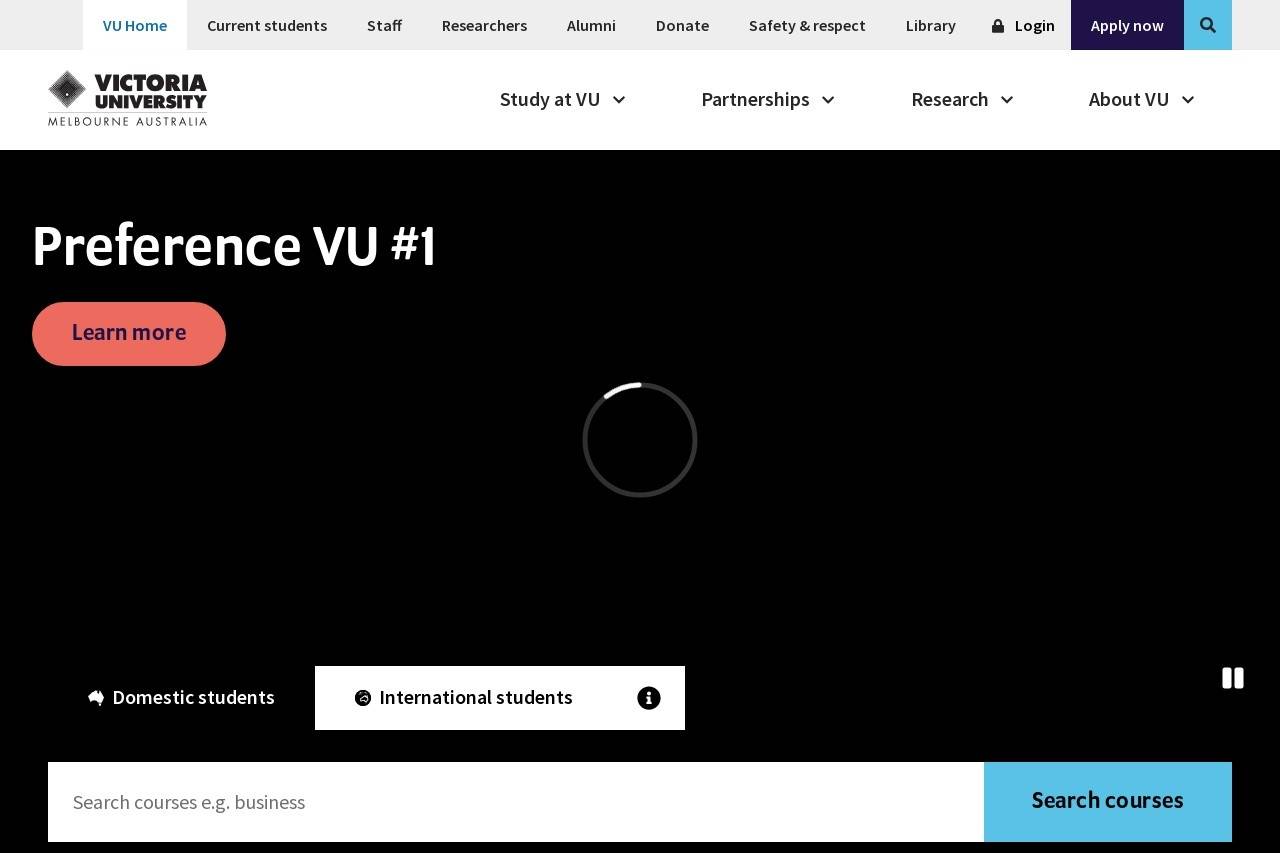Screen dimensions: 1280x853
Task: Expand the About VU menu
Action: tap(1141, 99)
